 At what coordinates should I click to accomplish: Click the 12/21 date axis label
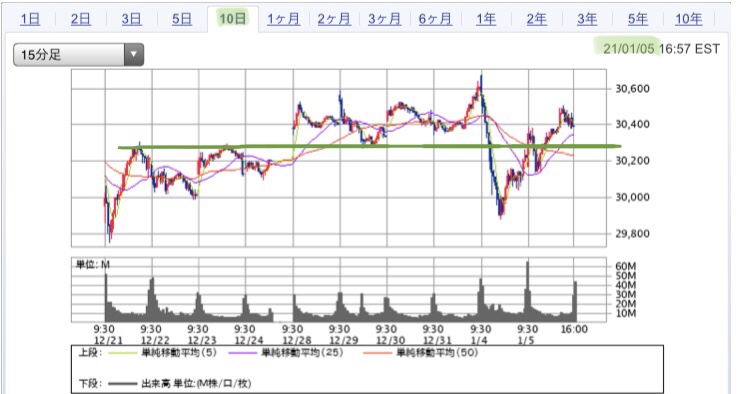tap(108, 340)
